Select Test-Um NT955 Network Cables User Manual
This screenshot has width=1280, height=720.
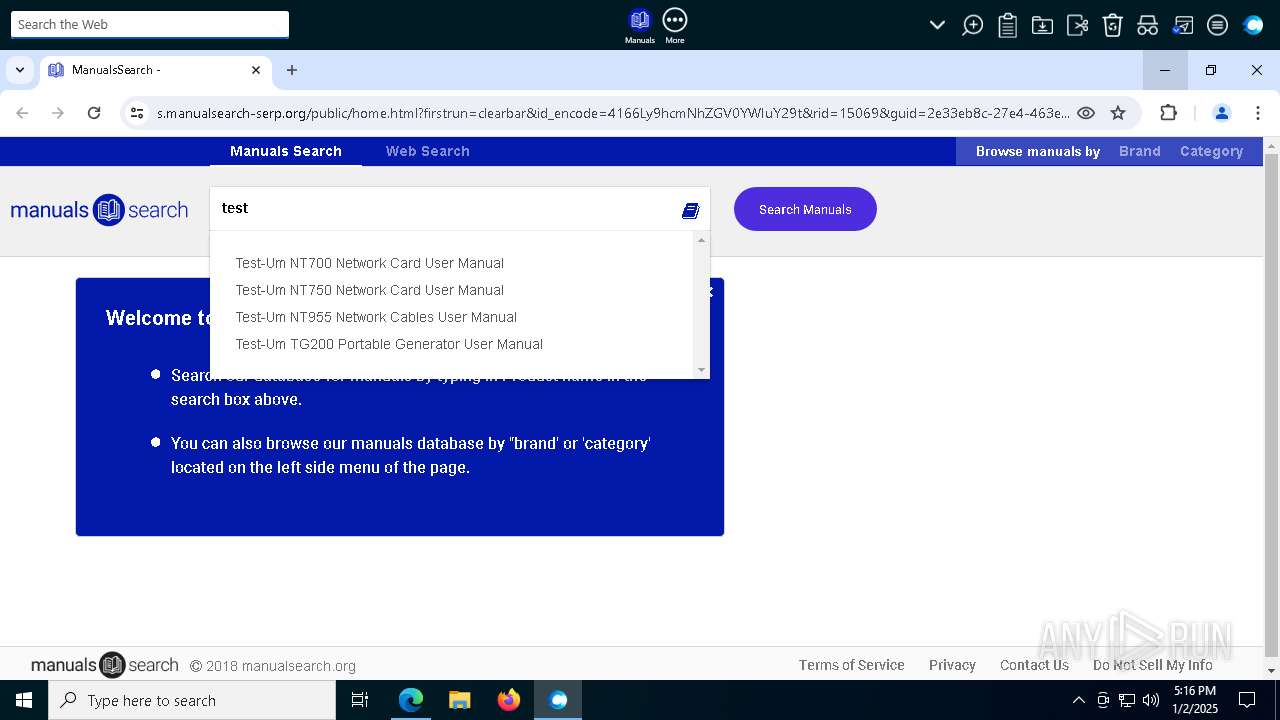[x=376, y=317]
